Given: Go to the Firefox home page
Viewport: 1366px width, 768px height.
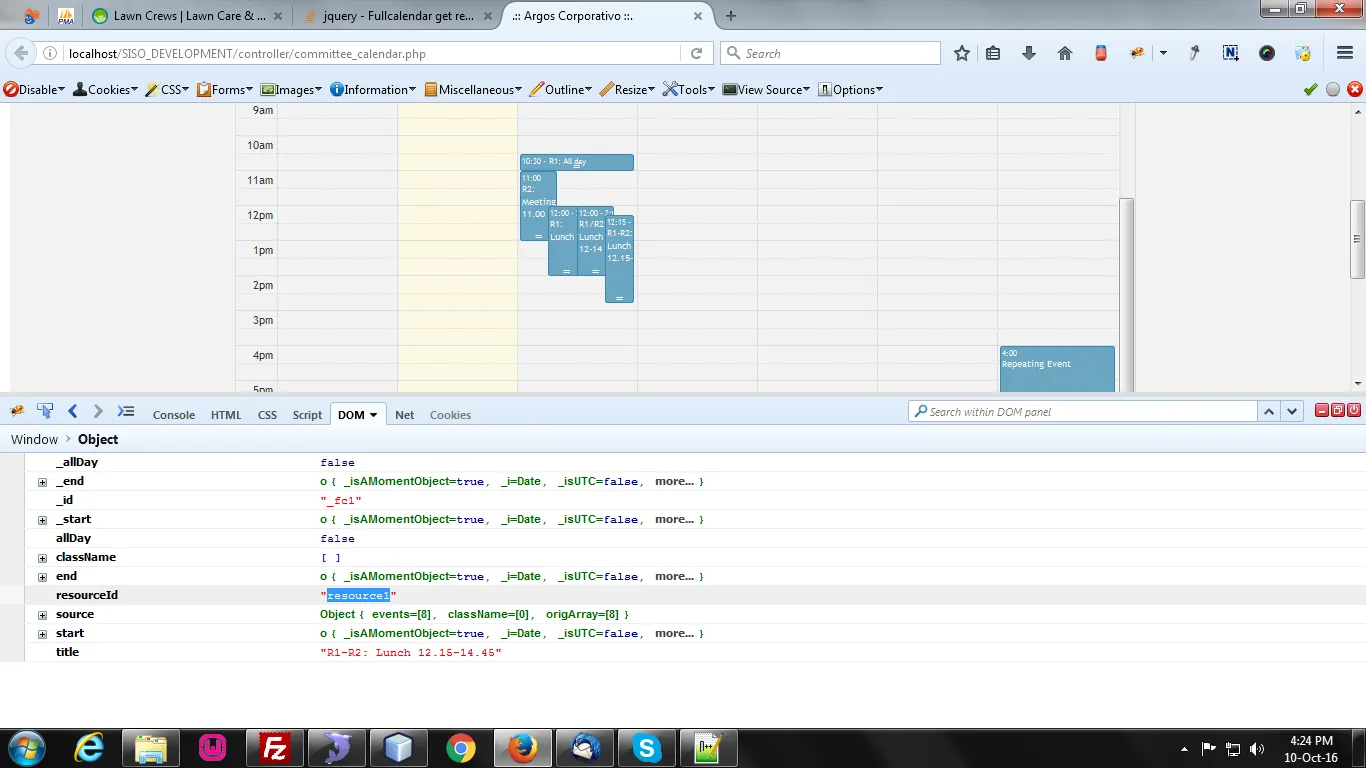Looking at the screenshot, I should click(1065, 54).
